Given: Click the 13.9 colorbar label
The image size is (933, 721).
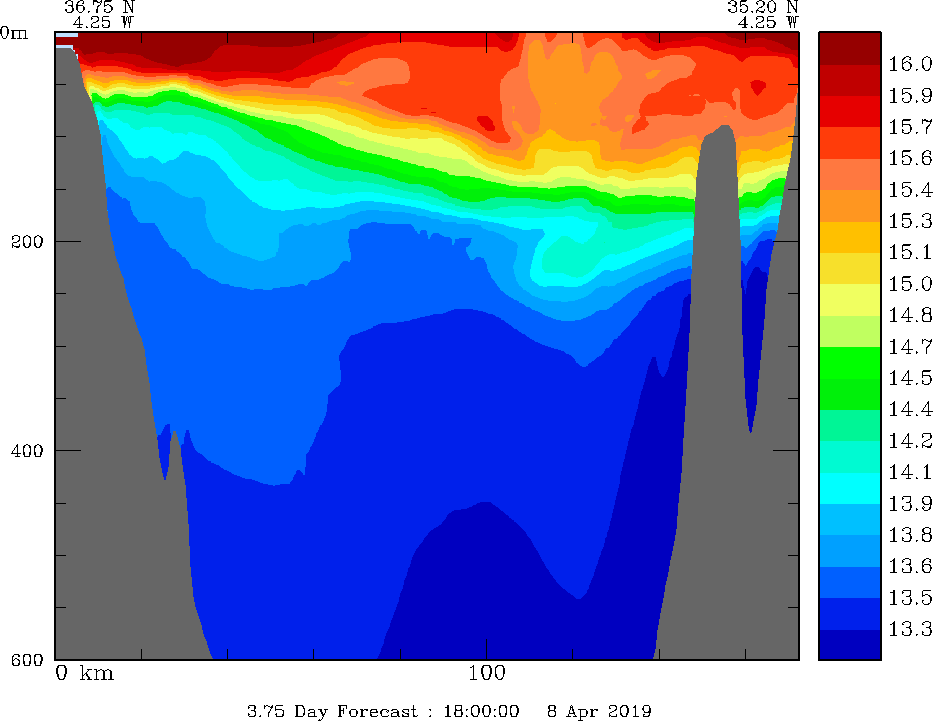Looking at the screenshot, I should tap(910, 504).
